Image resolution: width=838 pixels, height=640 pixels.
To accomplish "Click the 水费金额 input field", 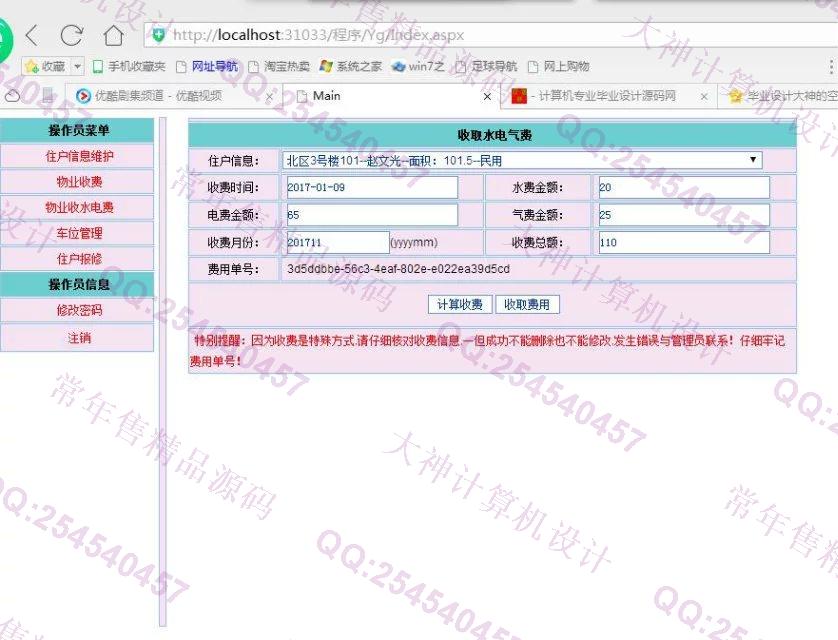I will (x=684, y=188).
